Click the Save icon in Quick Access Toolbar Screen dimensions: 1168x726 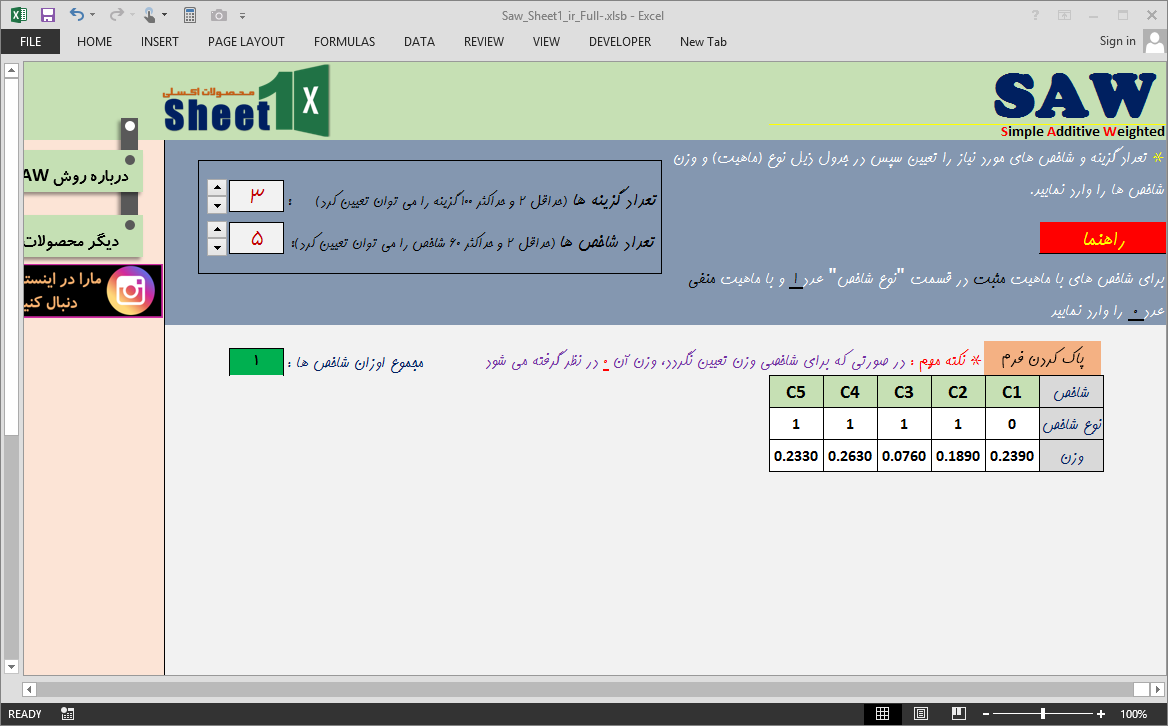(x=48, y=15)
